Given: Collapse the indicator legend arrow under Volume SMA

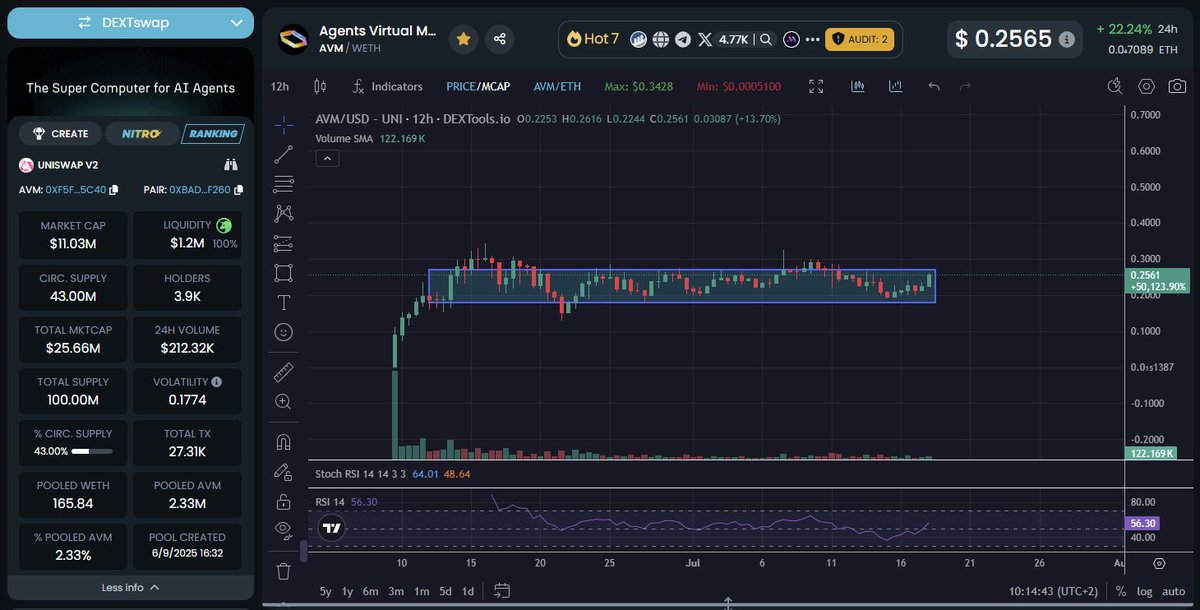Looking at the screenshot, I should pyautogui.click(x=327, y=158).
